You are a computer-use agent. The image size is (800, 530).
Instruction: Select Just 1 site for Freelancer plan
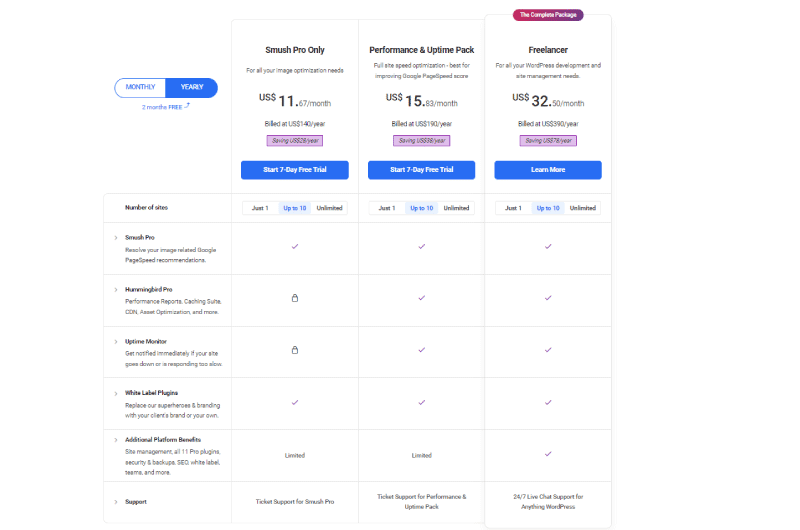coord(513,208)
